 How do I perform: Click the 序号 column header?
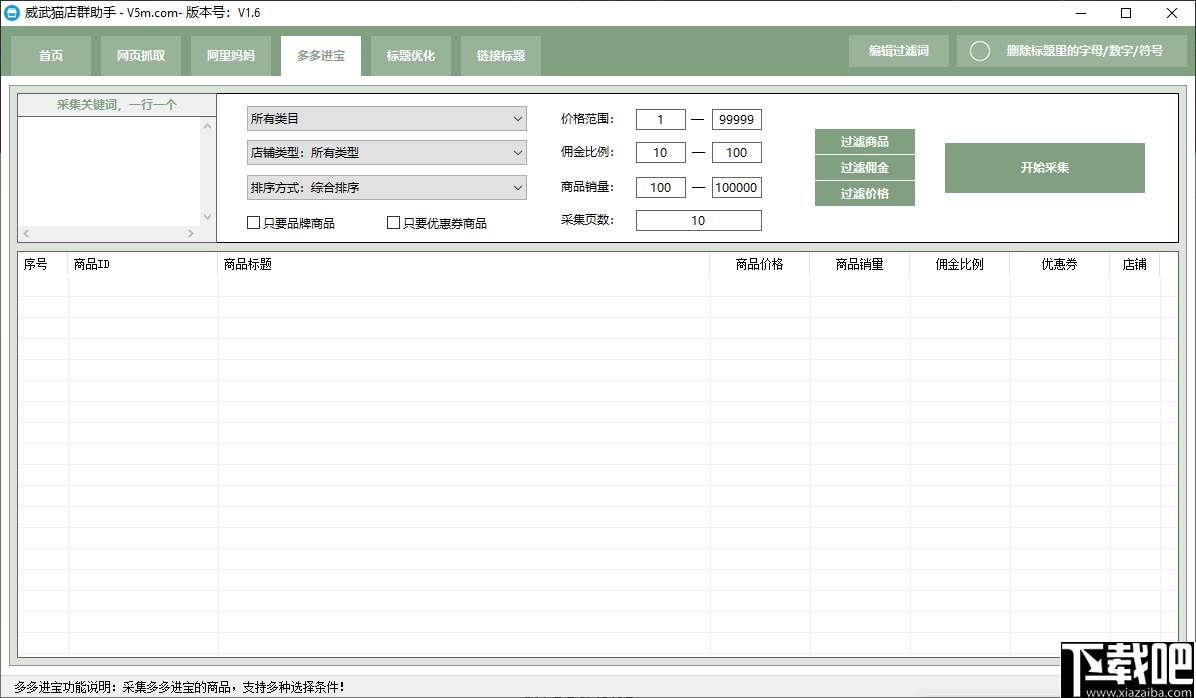coord(43,265)
